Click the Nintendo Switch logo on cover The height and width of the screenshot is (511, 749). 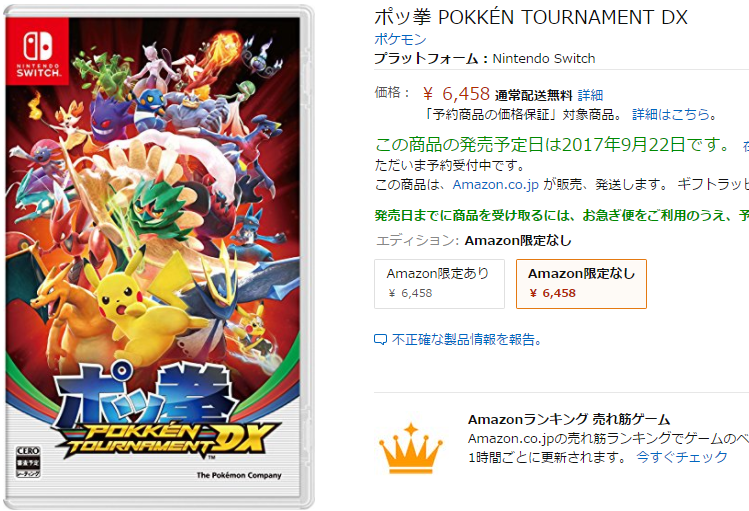(x=37, y=51)
